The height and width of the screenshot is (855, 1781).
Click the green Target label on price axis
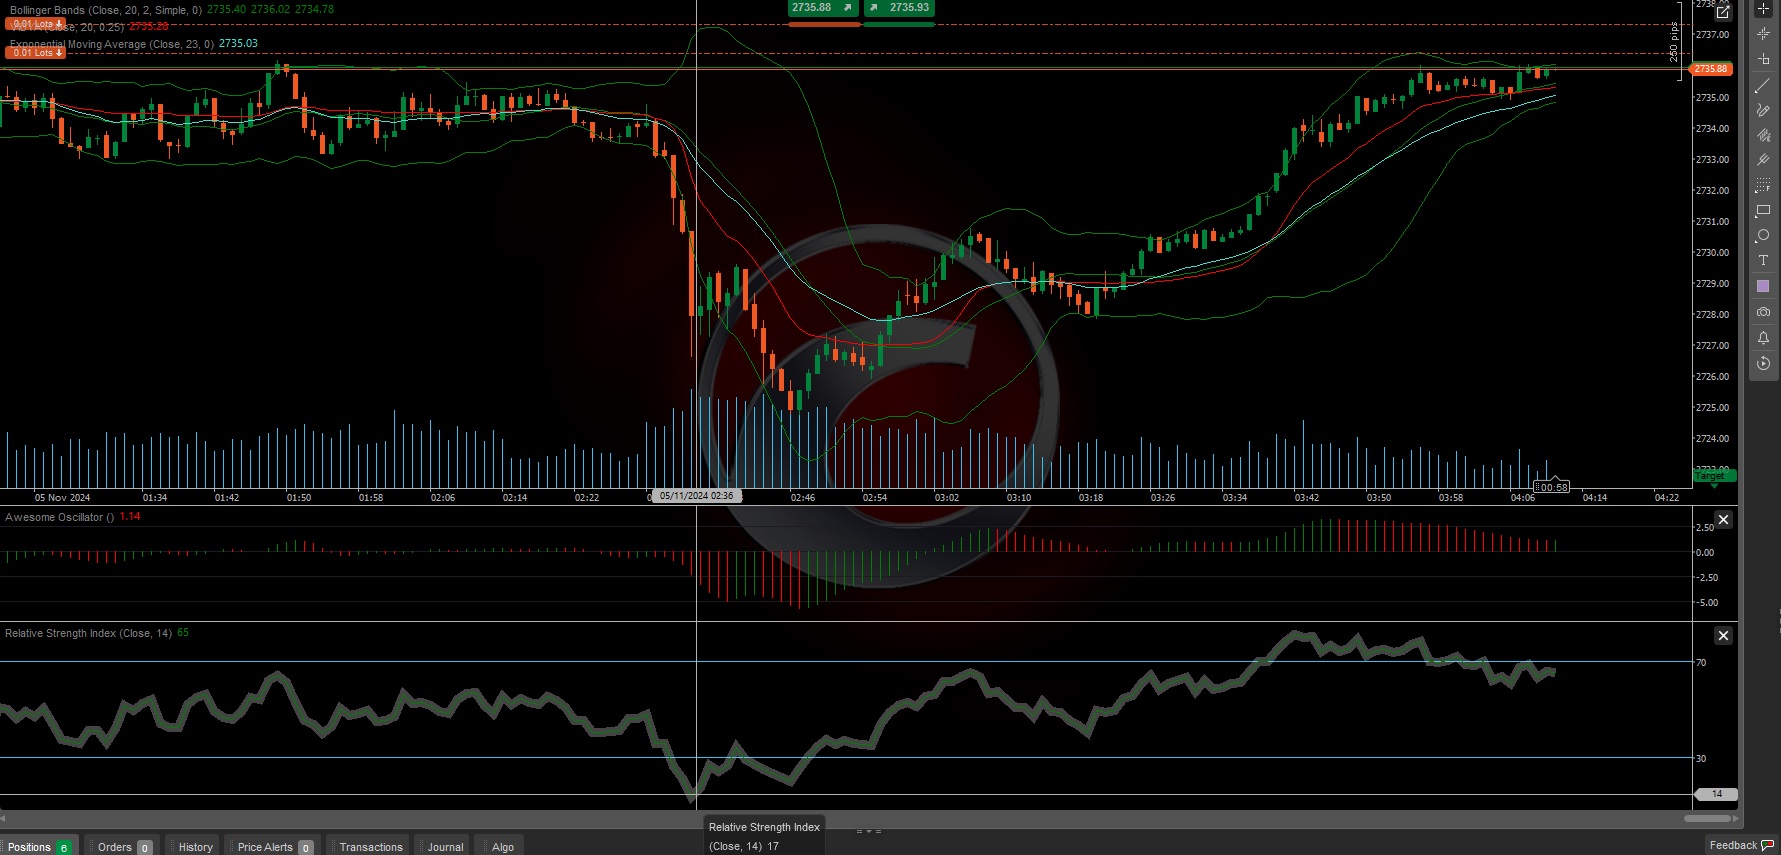[1714, 476]
